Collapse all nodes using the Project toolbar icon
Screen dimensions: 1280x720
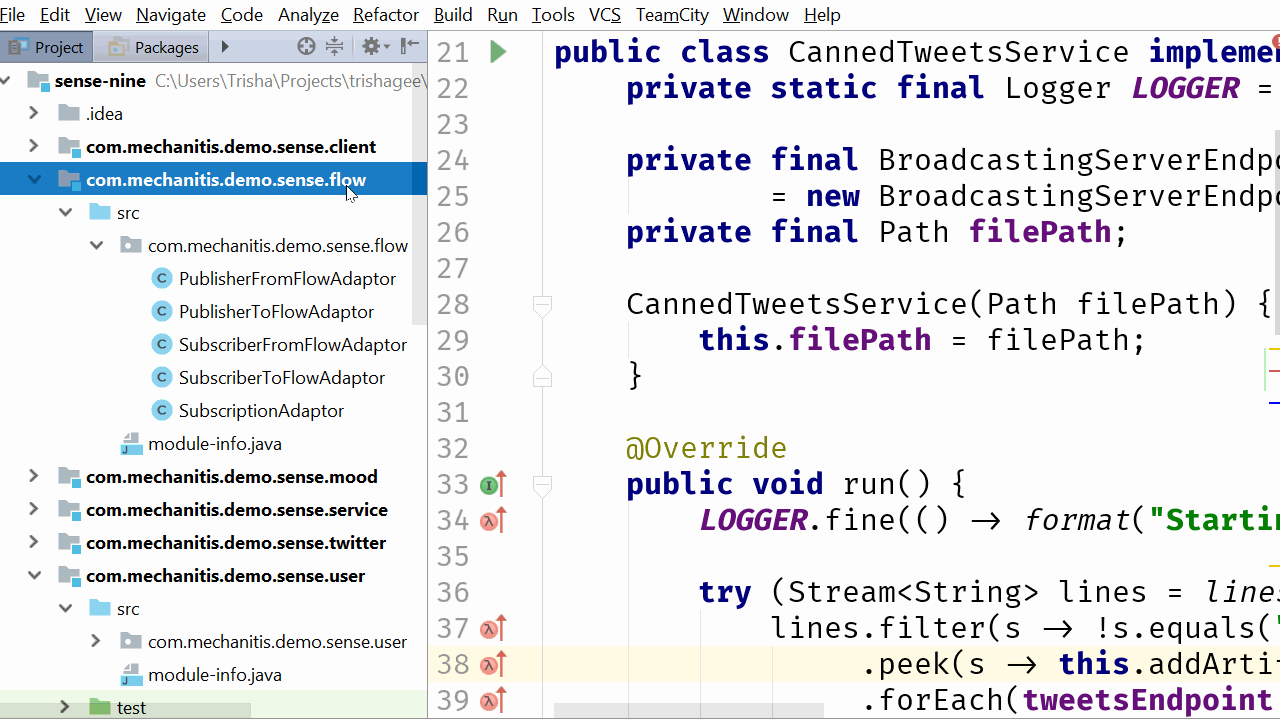(x=335, y=45)
